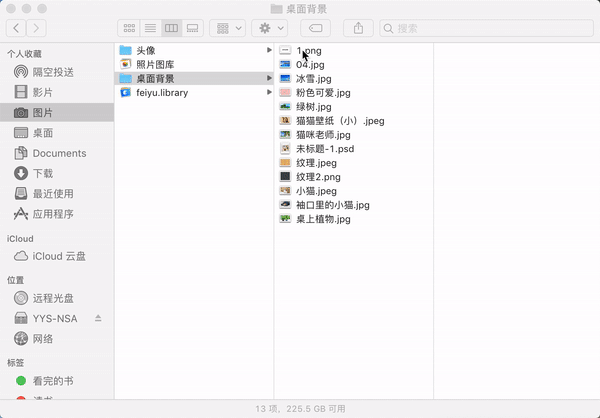Open 应用程序 in the sidebar
Image resolution: width=600 pixels, height=418 pixels.
[57, 214]
